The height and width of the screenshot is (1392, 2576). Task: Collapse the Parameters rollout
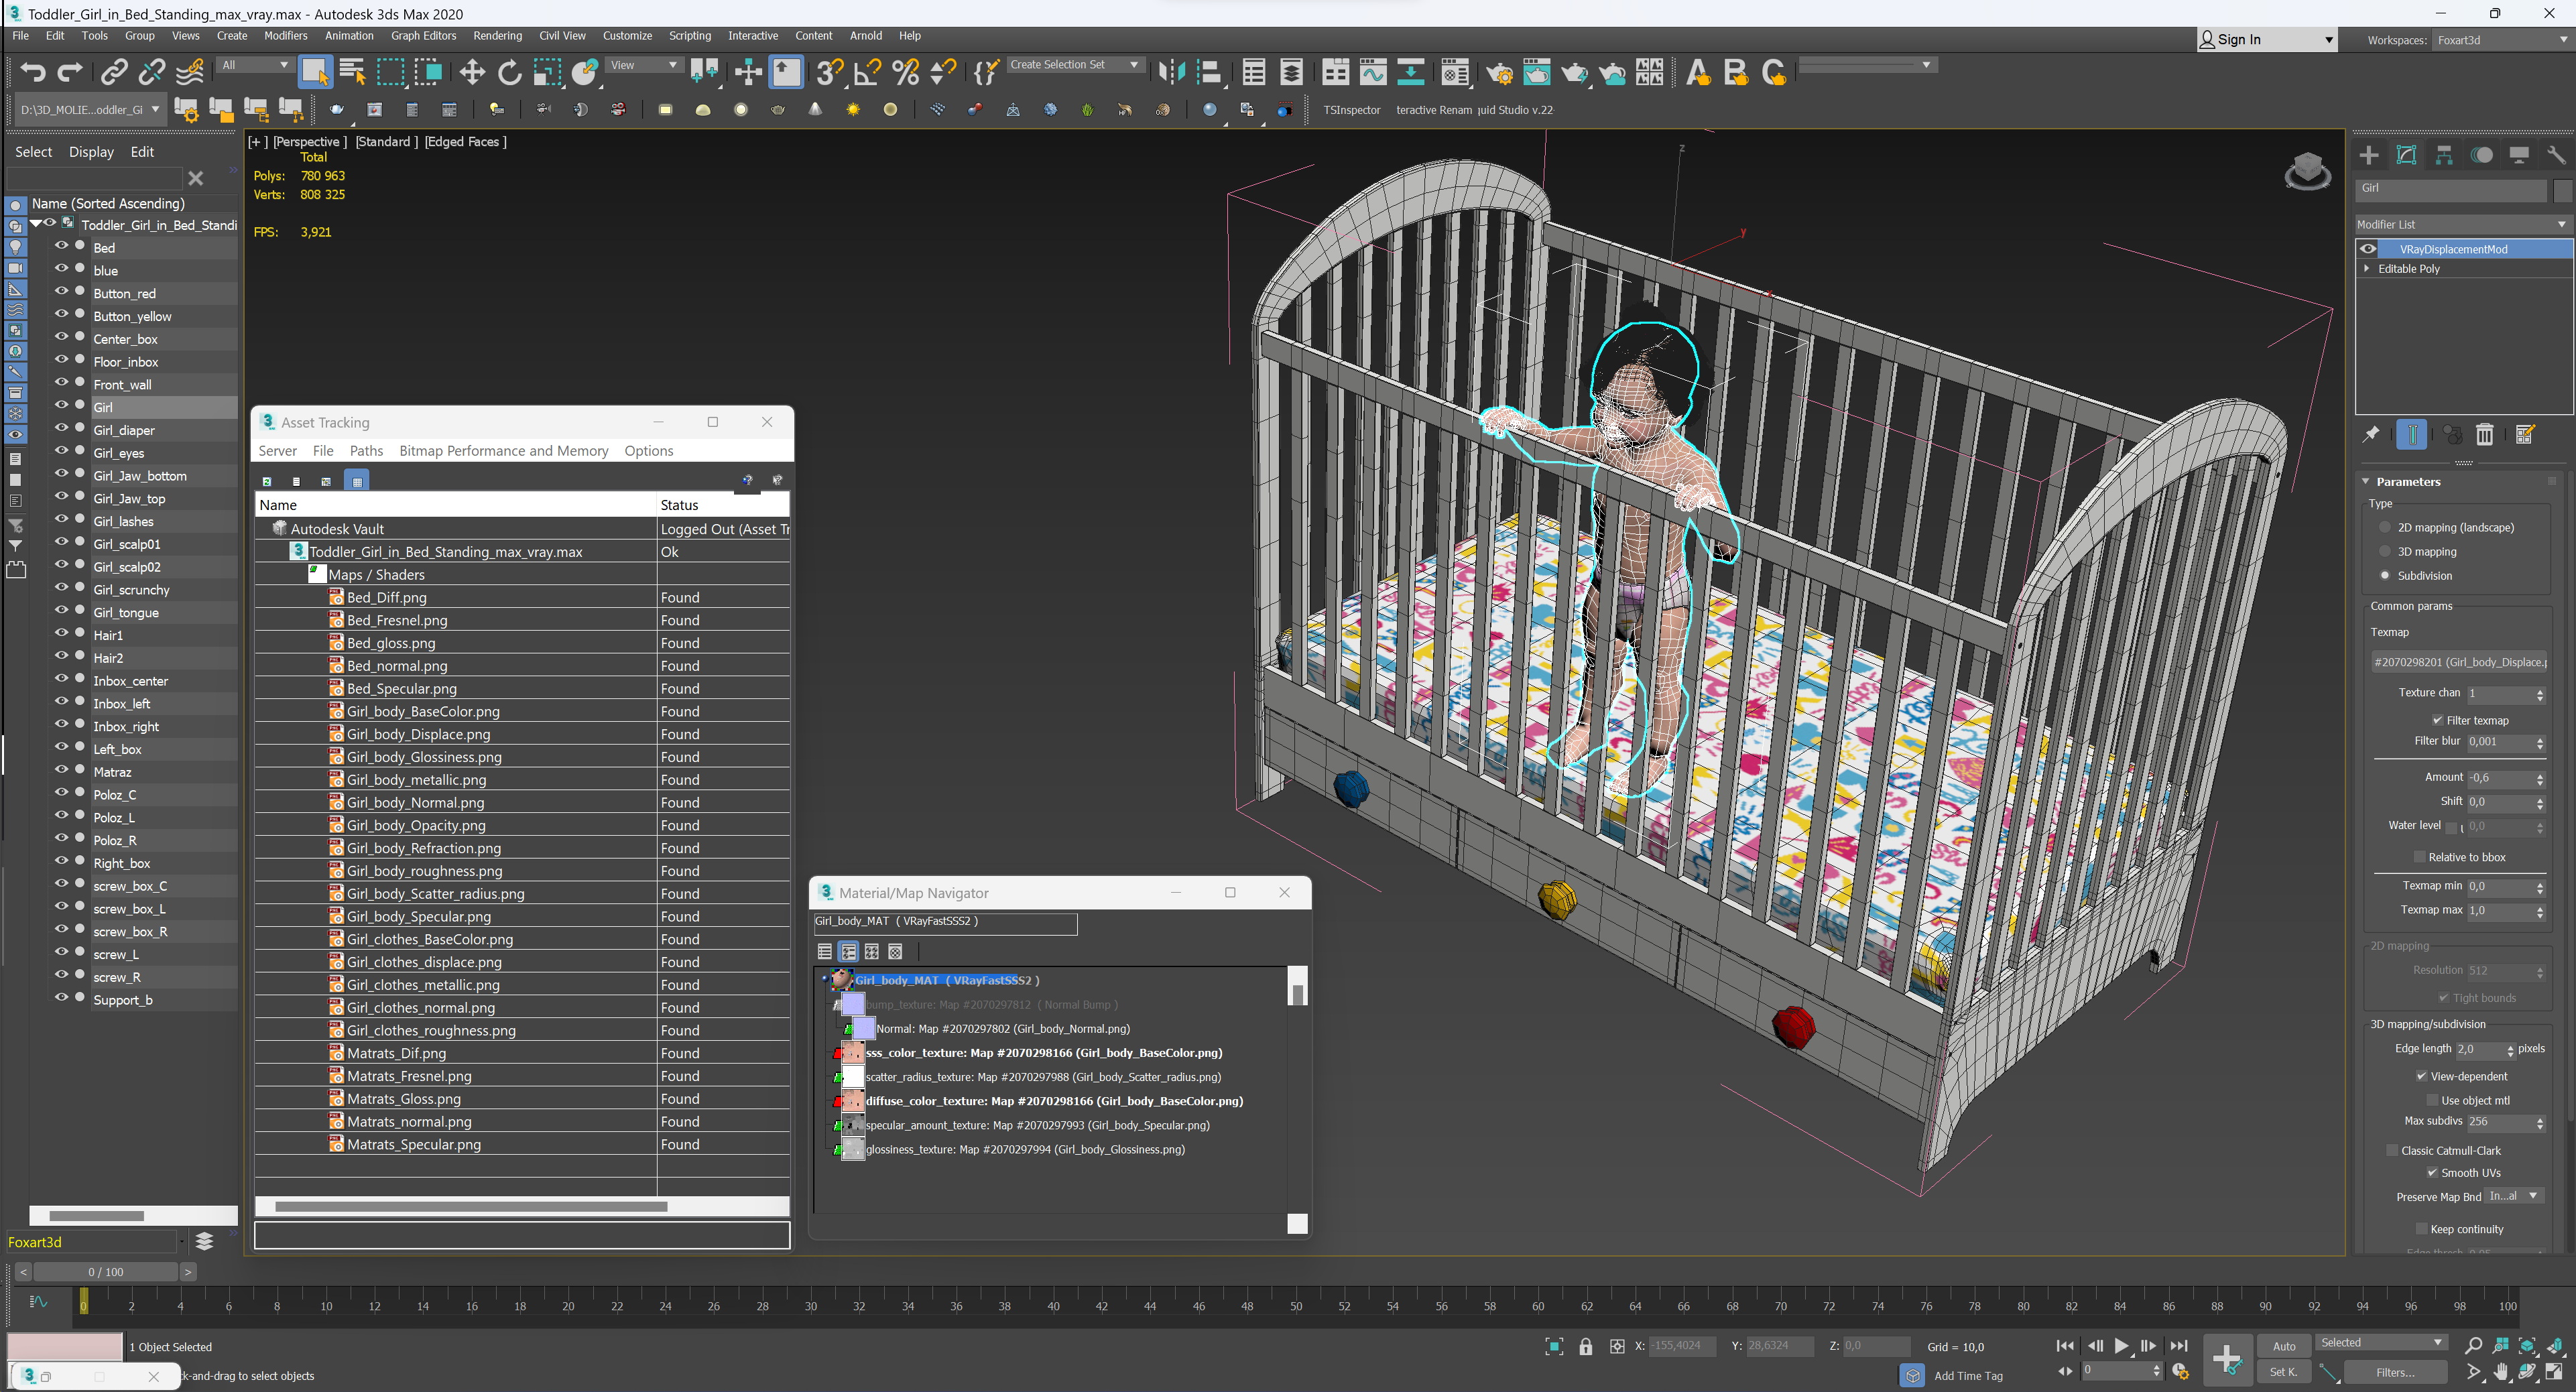coord(2366,481)
